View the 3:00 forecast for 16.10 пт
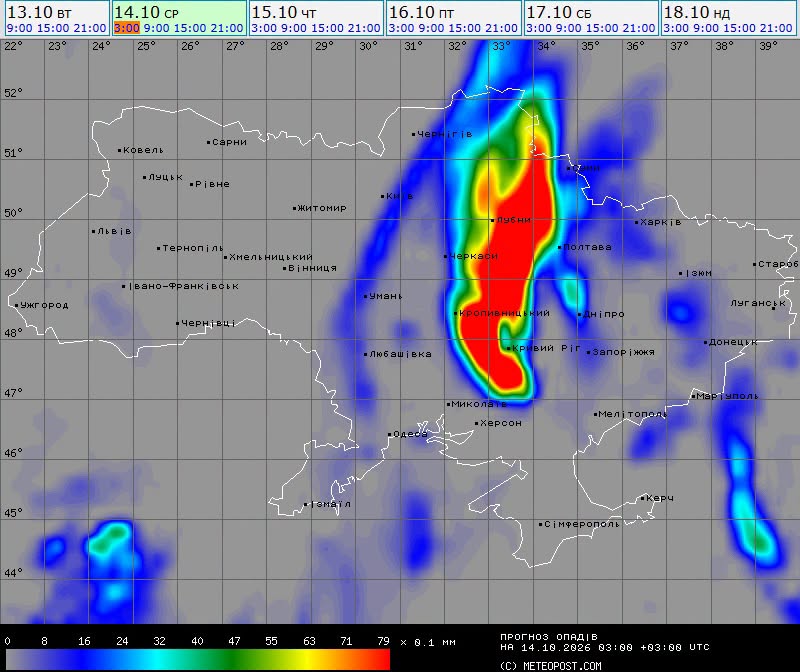The width and height of the screenshot is (800, 672). [401, 28]
